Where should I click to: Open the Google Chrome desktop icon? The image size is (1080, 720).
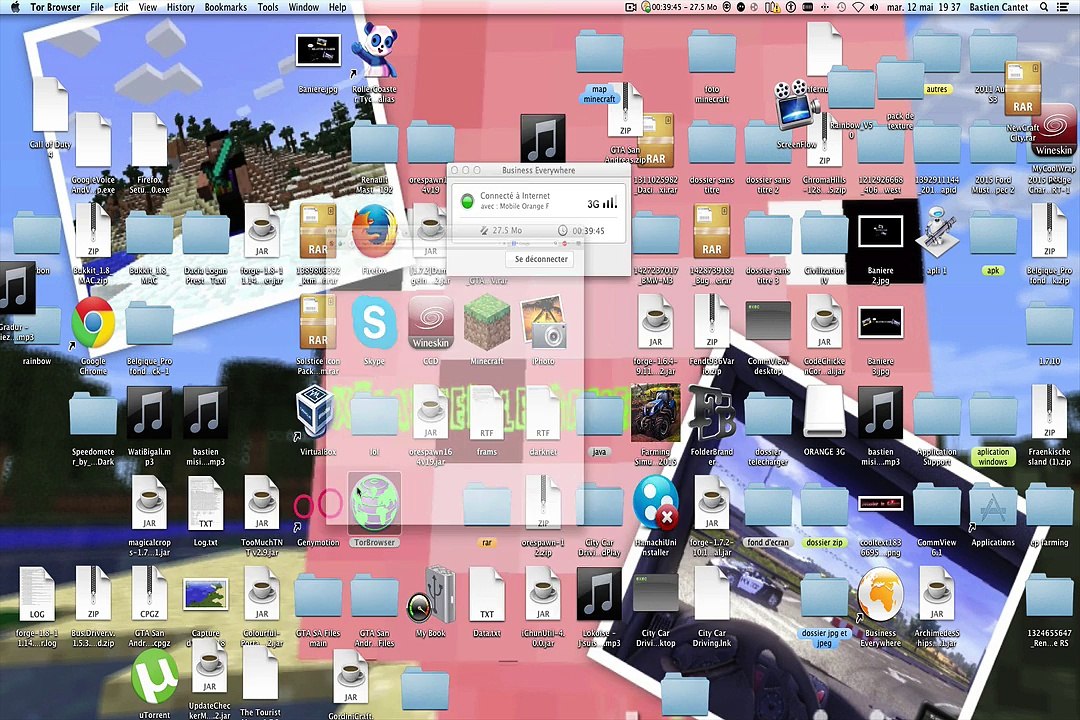93,323
